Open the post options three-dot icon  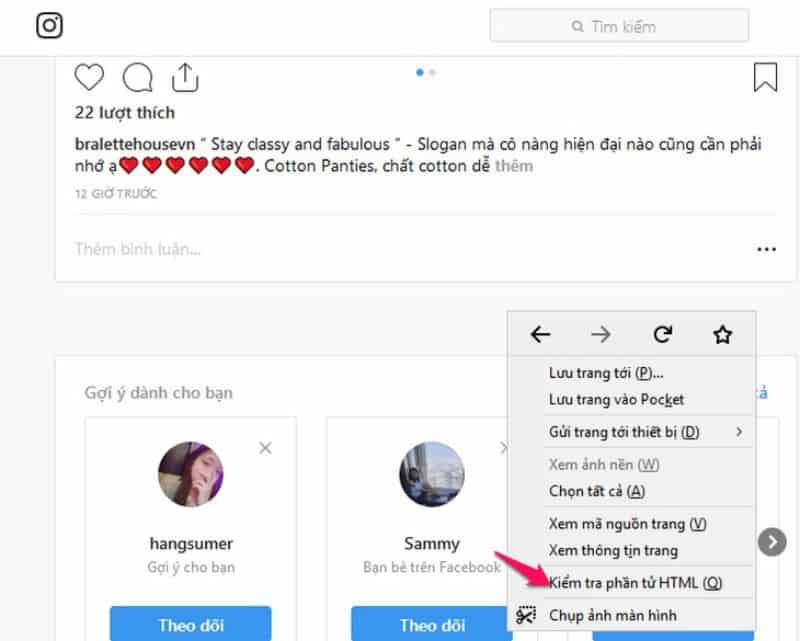(x=766, y=248)
